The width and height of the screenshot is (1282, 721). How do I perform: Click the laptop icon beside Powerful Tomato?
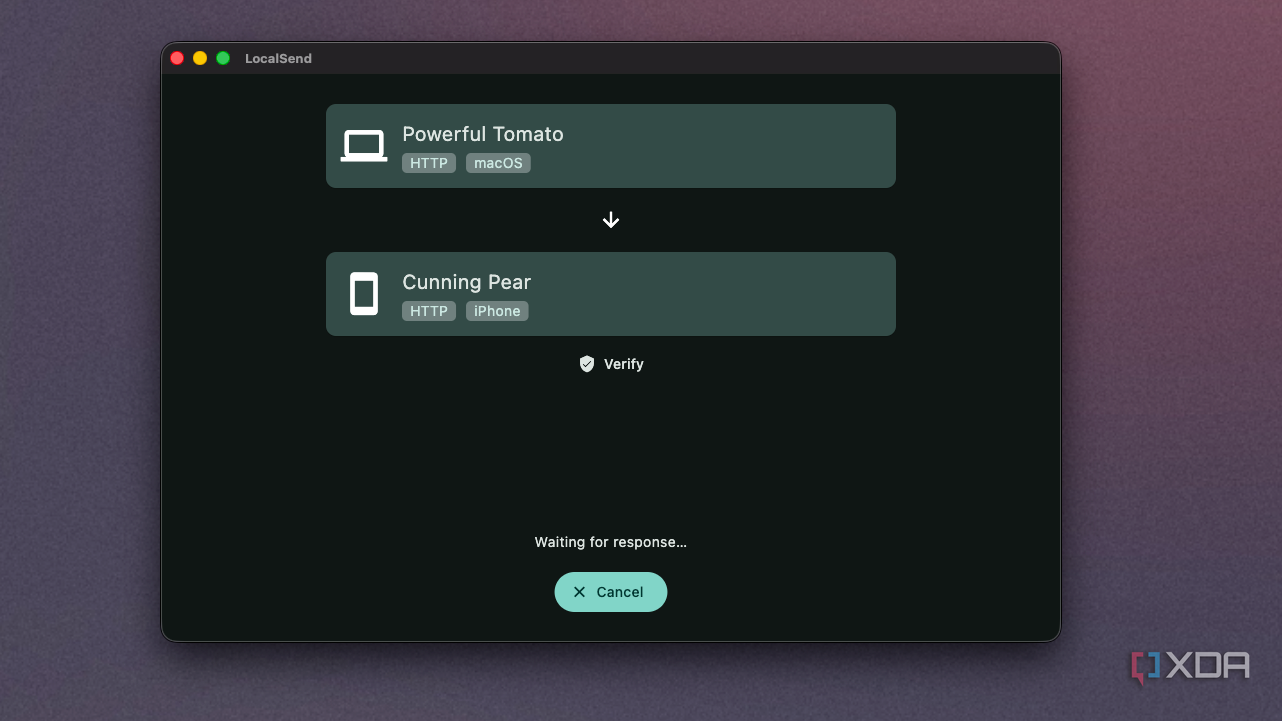click(364, 146)
